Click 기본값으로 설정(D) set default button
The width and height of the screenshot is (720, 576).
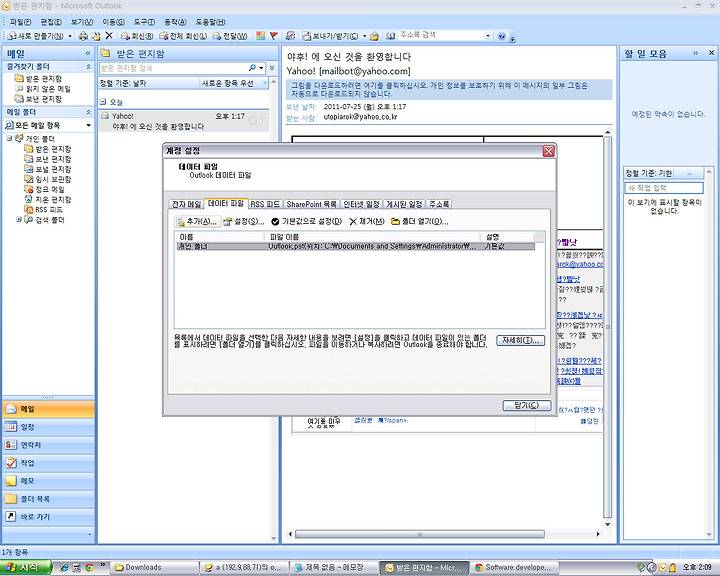(307, 221)
